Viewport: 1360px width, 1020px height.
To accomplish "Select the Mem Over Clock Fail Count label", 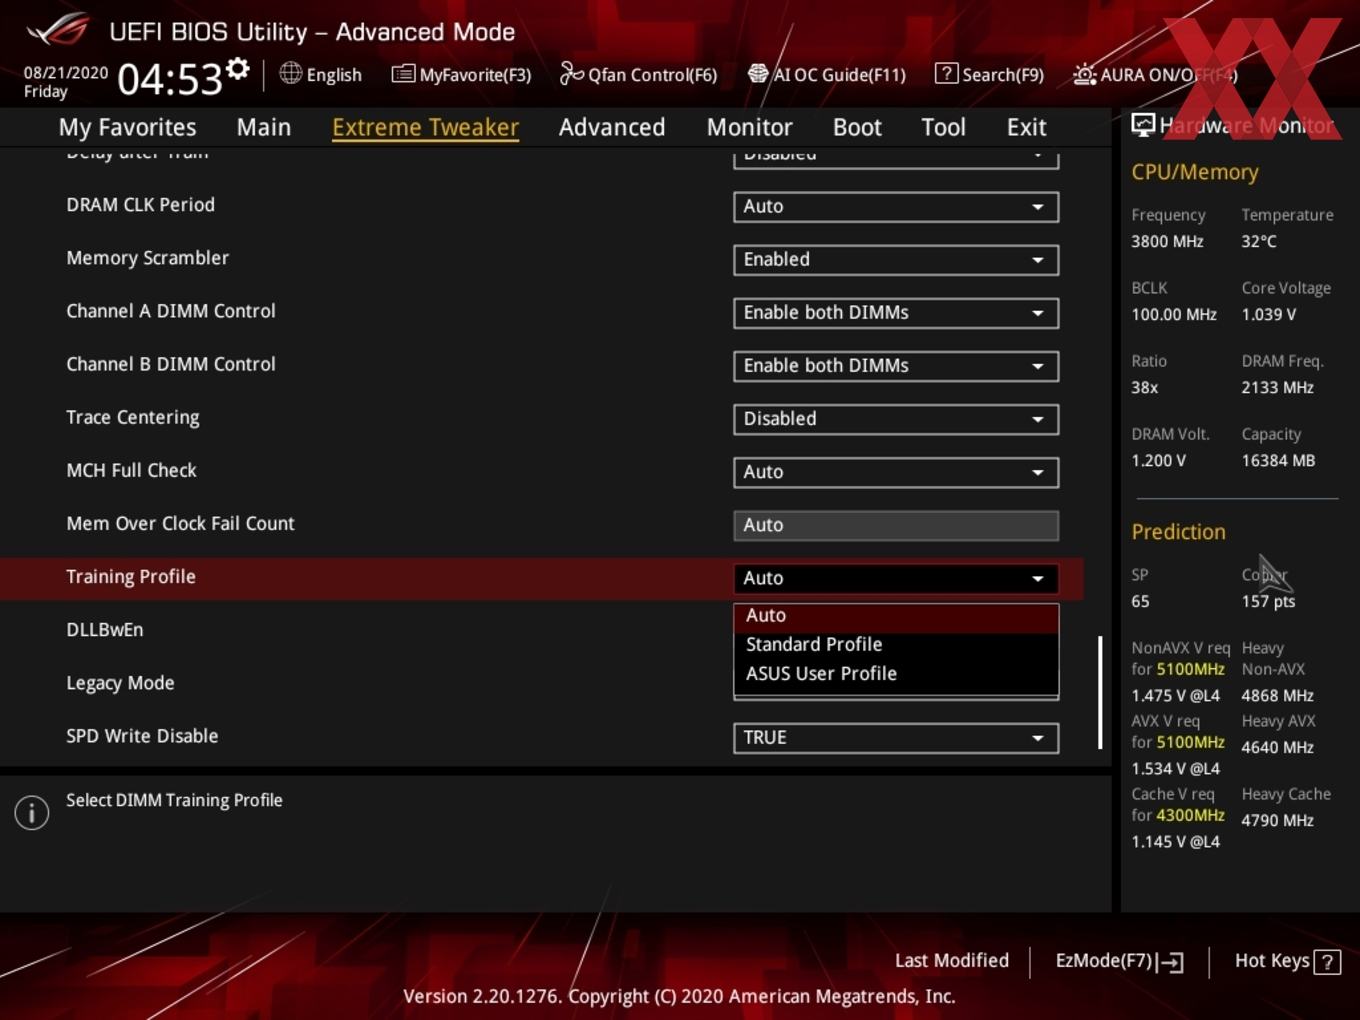I will pos(180,524).
